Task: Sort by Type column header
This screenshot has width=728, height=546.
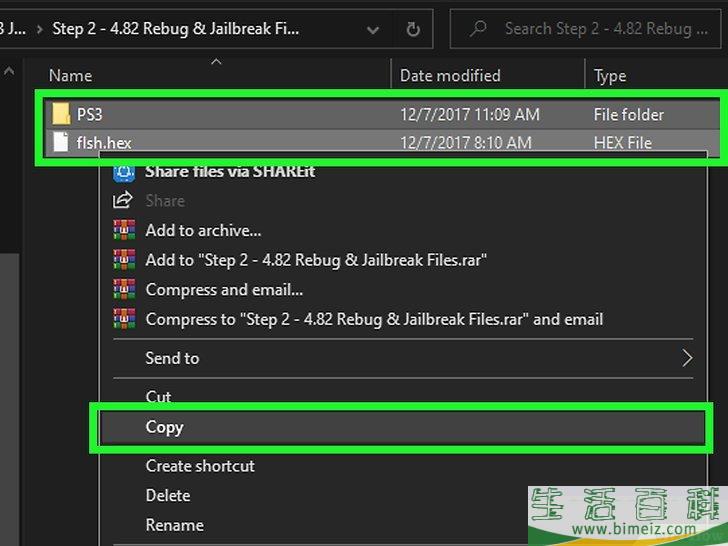Action: 610,76
